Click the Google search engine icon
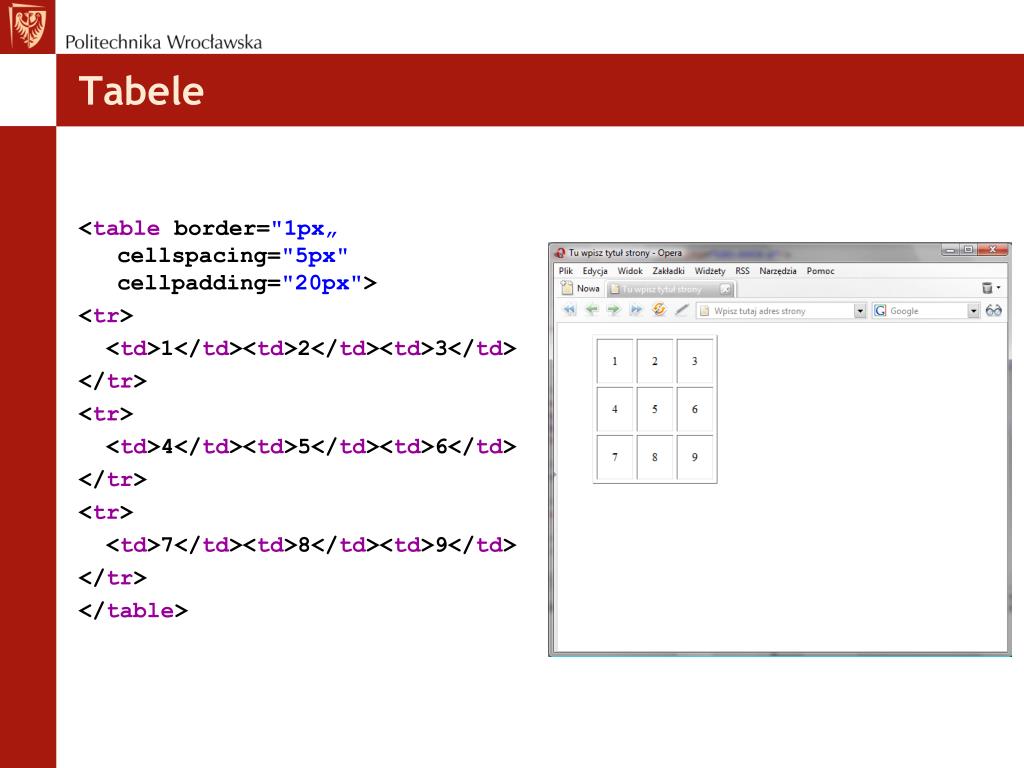This screenshot has height=768, width=1024. click(x=880, y=311)
